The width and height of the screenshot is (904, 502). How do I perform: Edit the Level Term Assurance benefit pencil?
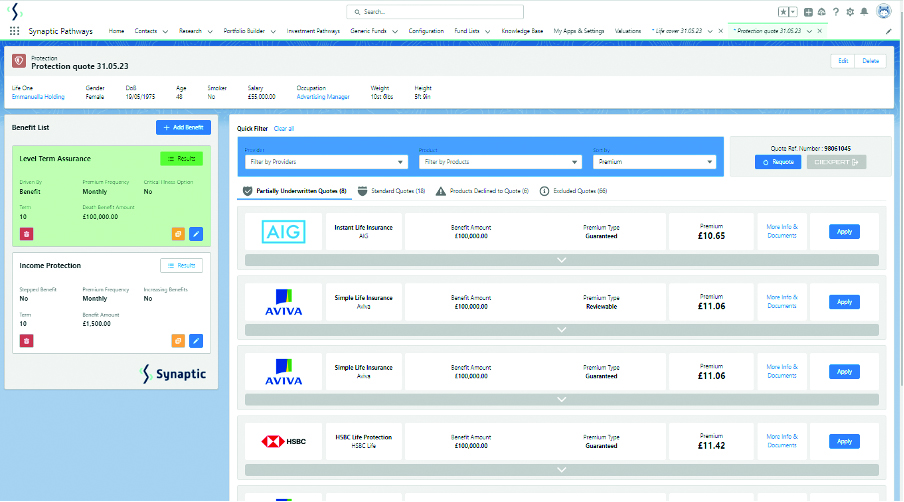click(196, 234)
